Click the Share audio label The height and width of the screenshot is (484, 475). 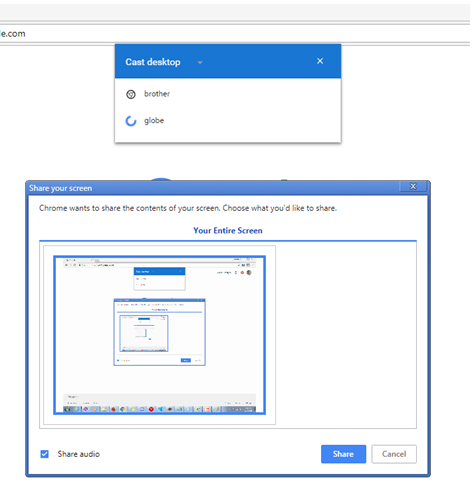(79, 454)
